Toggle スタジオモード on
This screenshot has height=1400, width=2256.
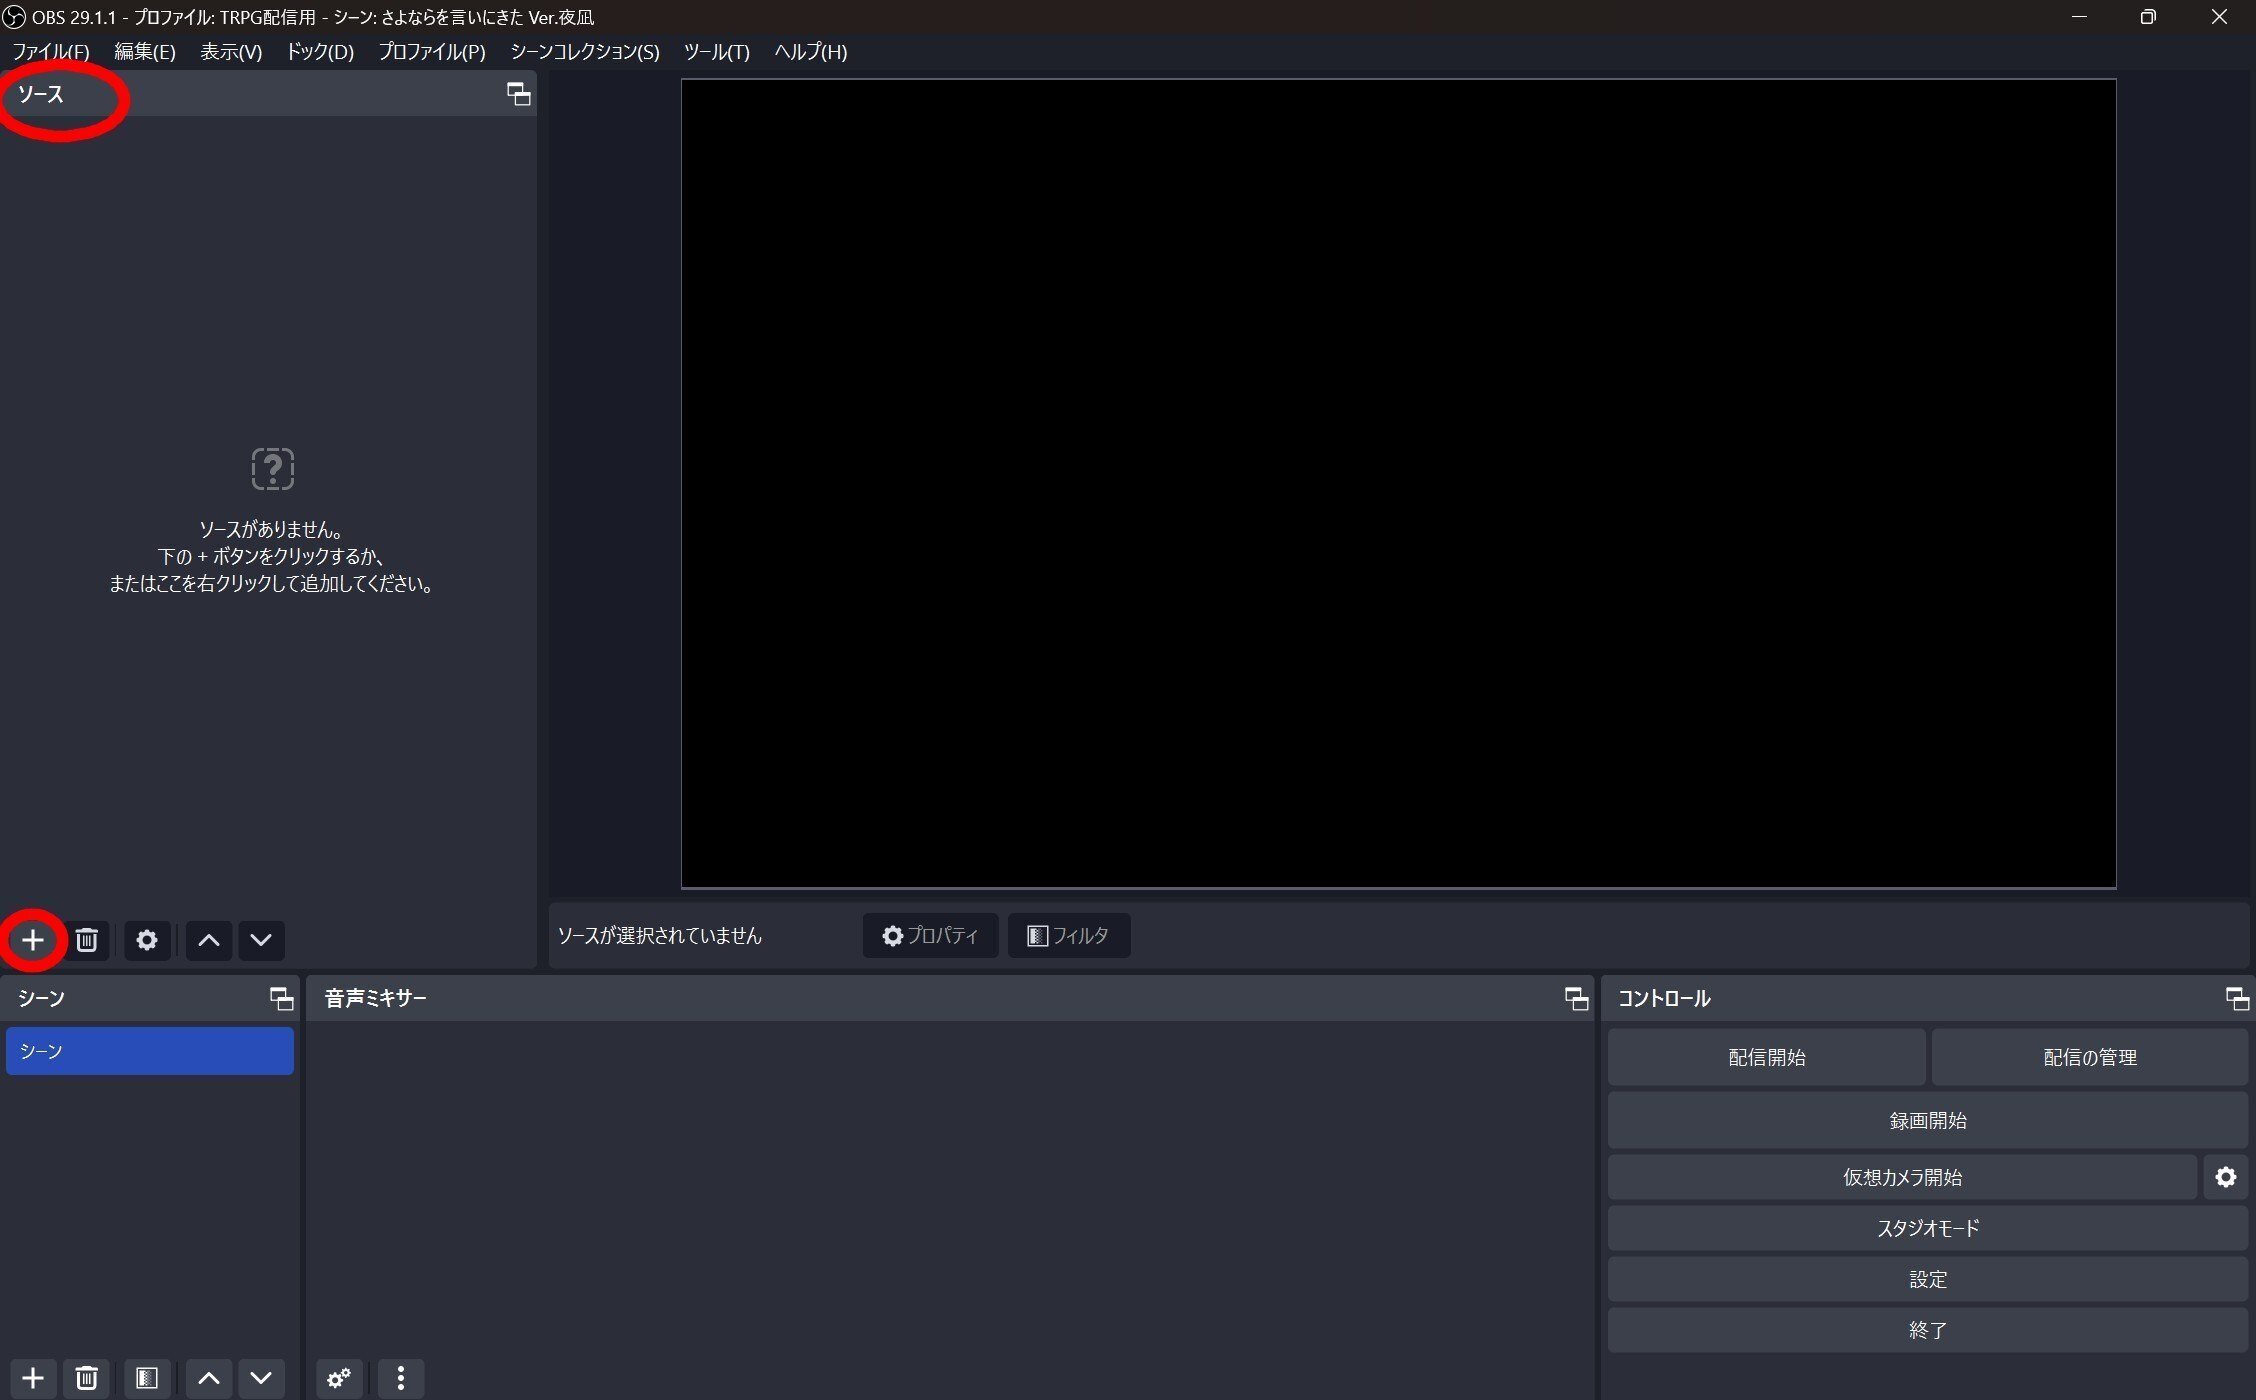click(x=1927, y=1228)
